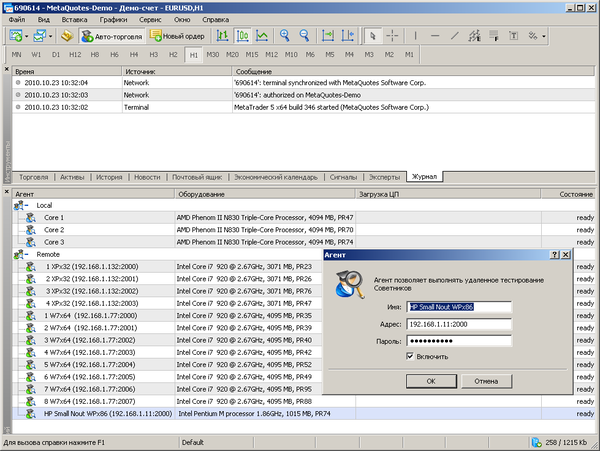Switch chart to line chart icon
The width and height of the screenshot is (600, 451).
point(262,36)
